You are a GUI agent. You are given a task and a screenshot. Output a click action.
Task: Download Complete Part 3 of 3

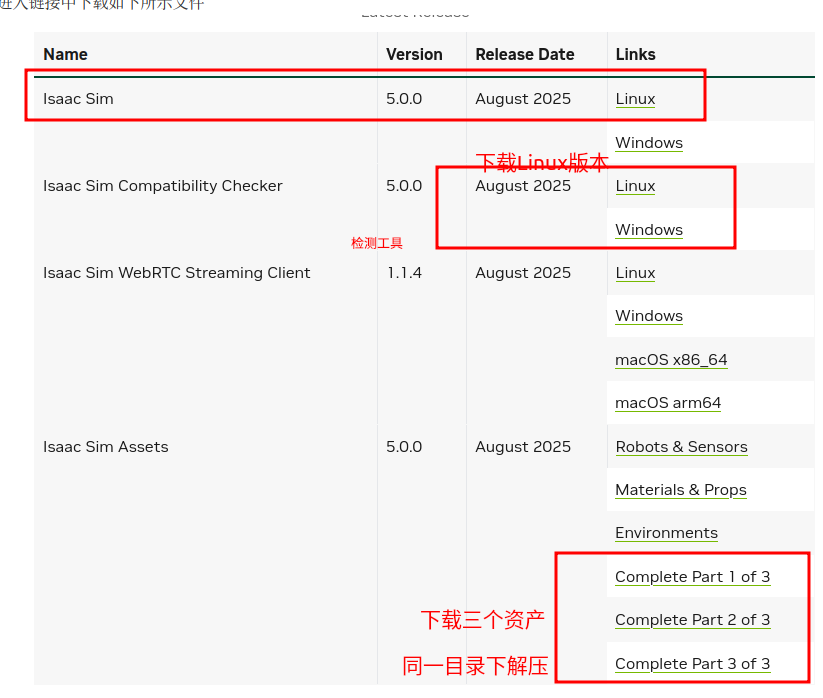click(692, 664)
